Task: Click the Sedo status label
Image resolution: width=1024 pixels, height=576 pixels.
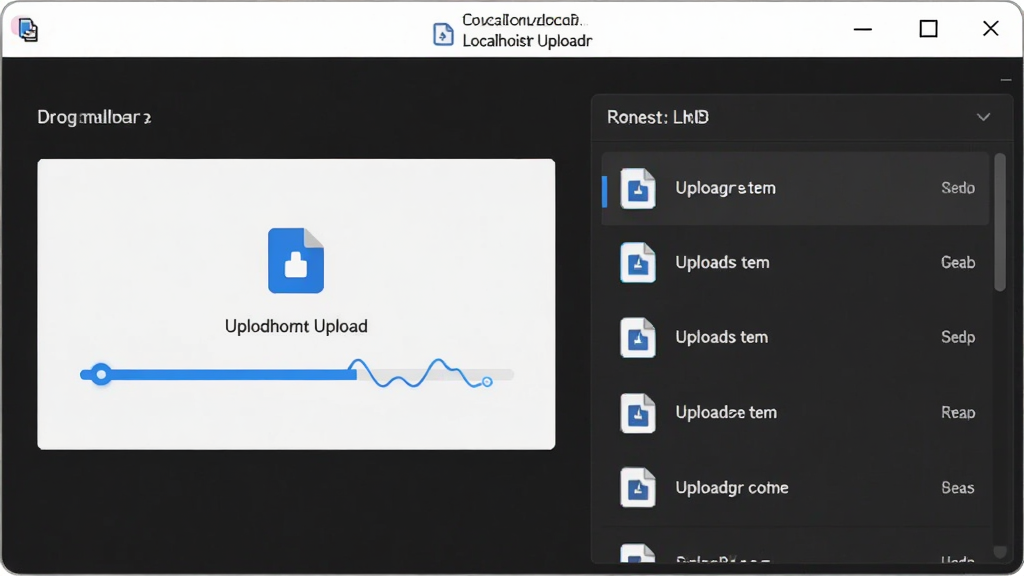Action: [x=957, y=188]
